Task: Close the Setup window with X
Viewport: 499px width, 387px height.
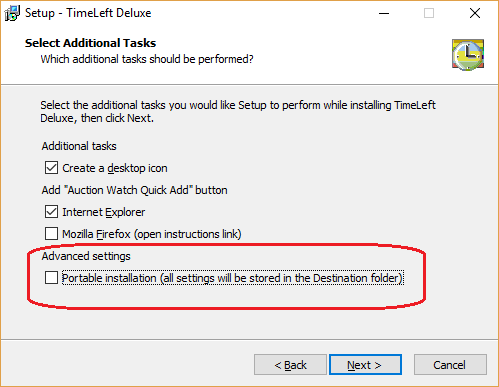Action: point(475,13)
